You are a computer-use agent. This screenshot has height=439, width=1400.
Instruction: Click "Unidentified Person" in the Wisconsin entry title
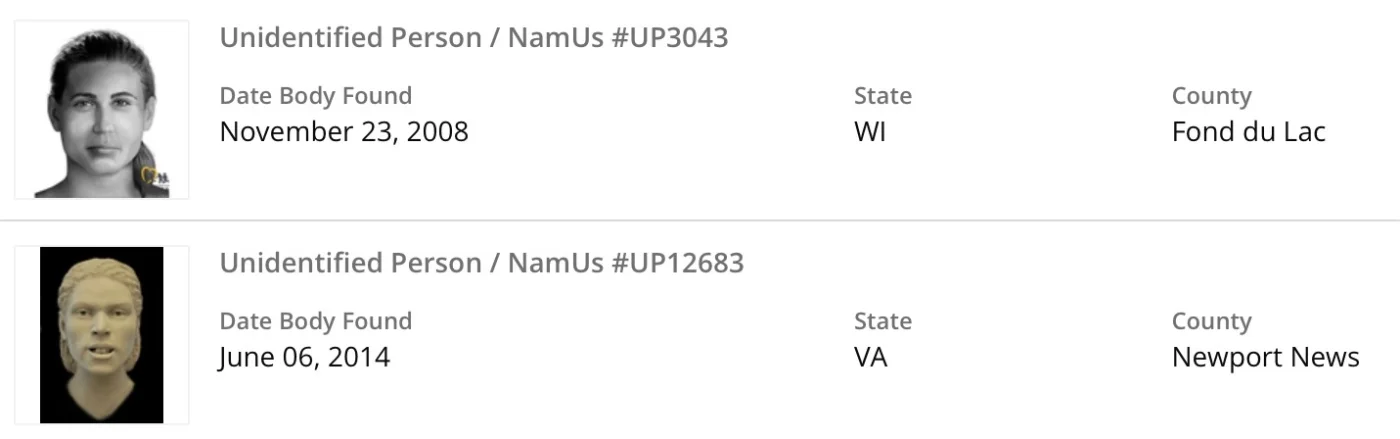point(350,38)
